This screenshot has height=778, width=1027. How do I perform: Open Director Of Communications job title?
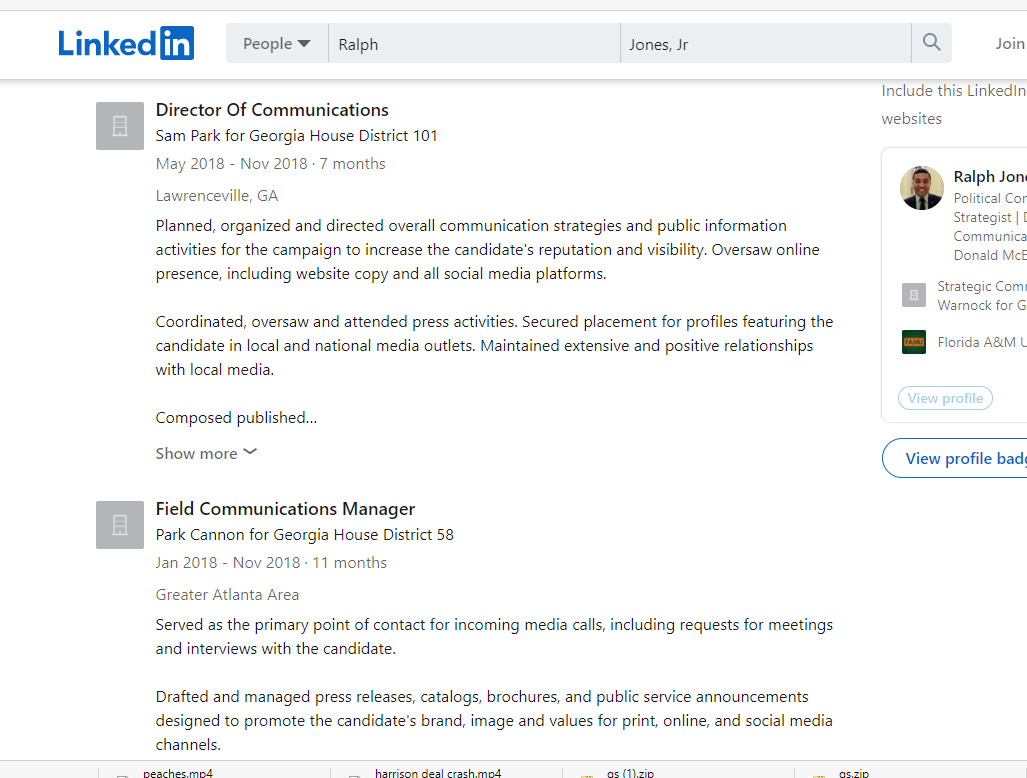[272, 109]
